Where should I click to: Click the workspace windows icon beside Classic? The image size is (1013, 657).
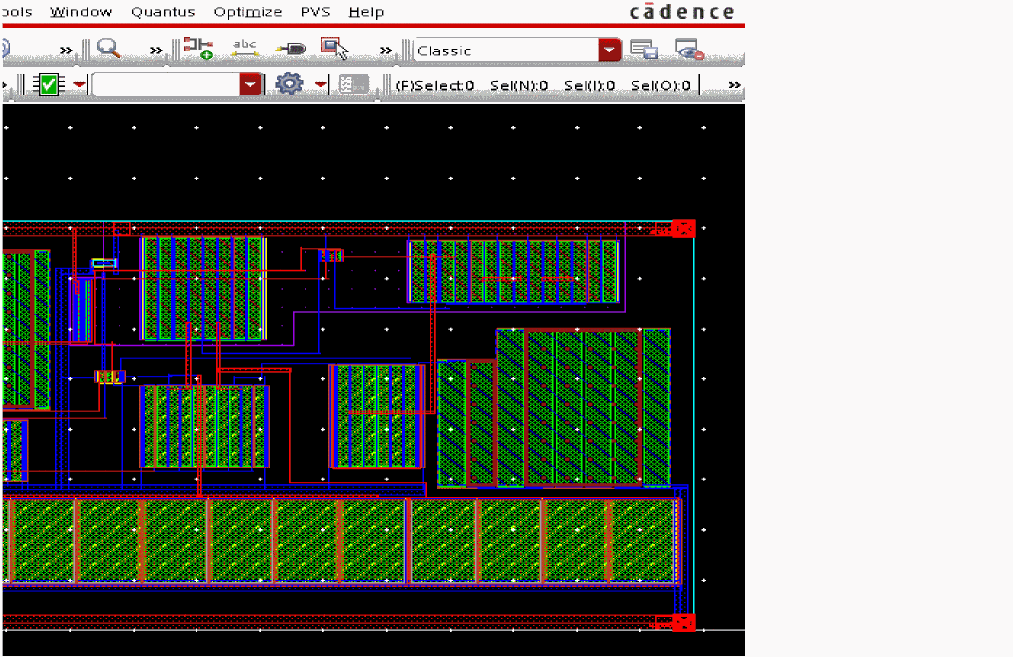pos(643,50)
